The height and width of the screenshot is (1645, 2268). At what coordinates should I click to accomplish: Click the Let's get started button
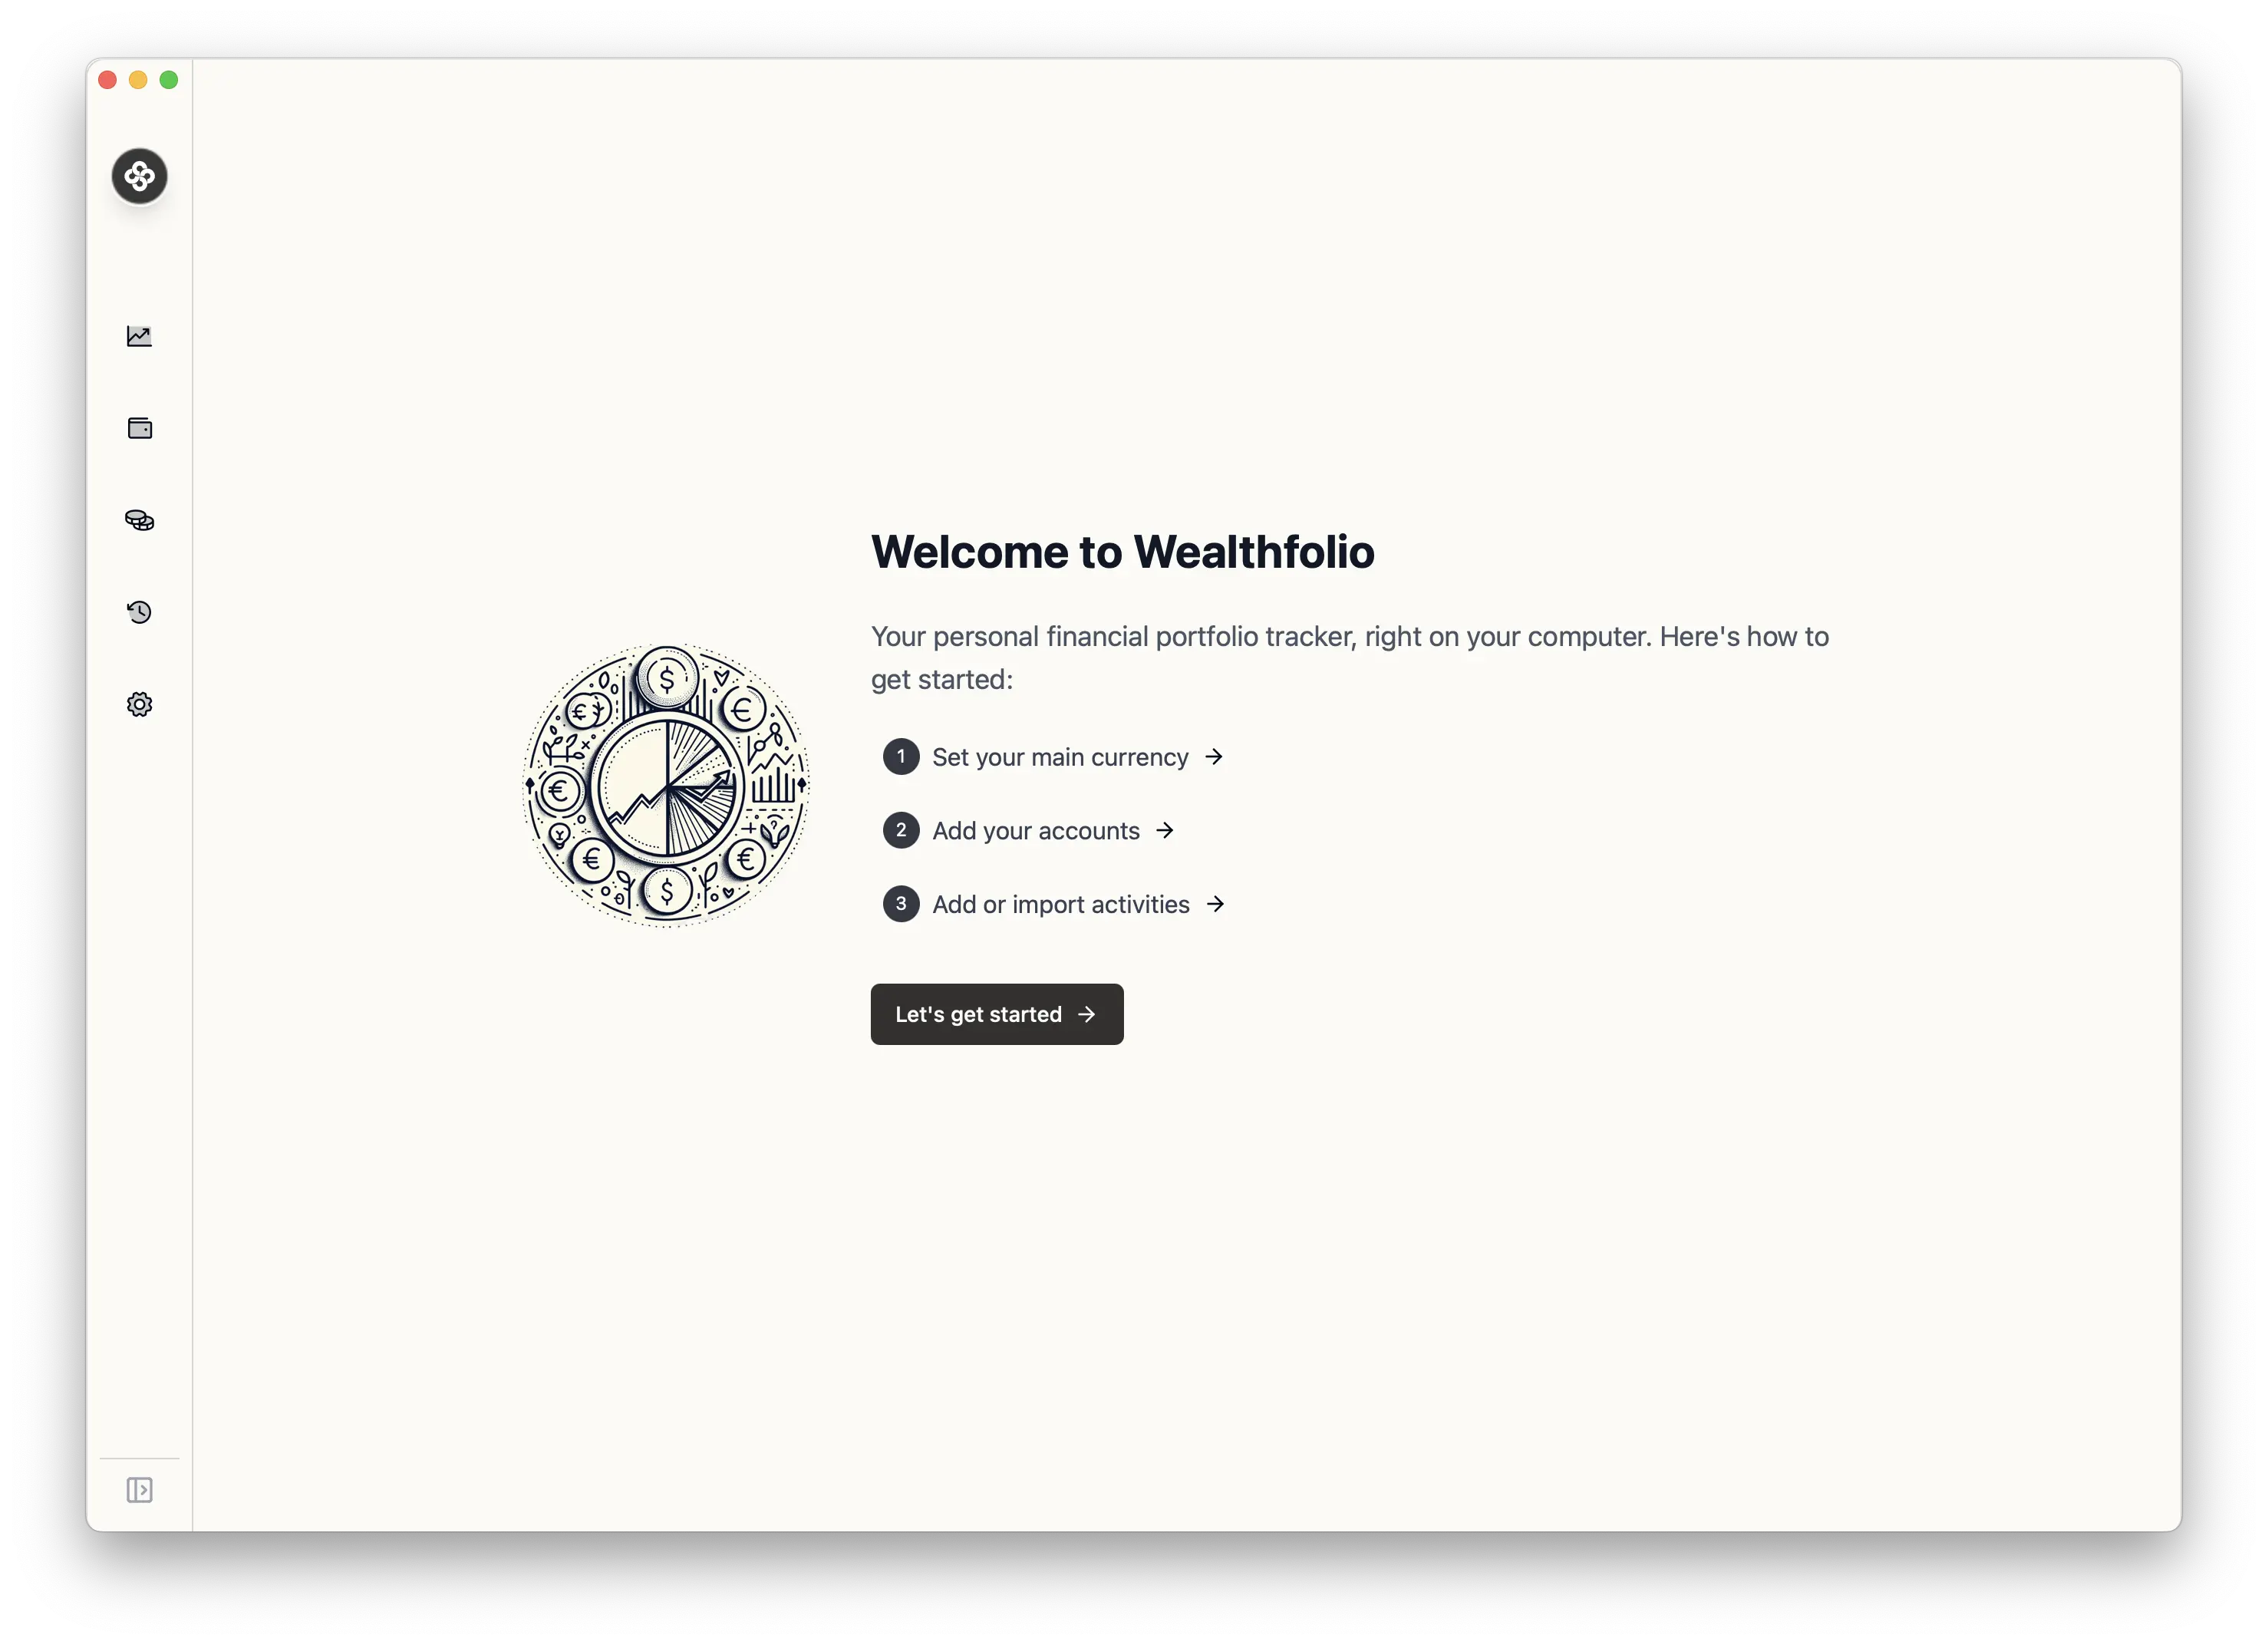click(x=997, y=1013)
